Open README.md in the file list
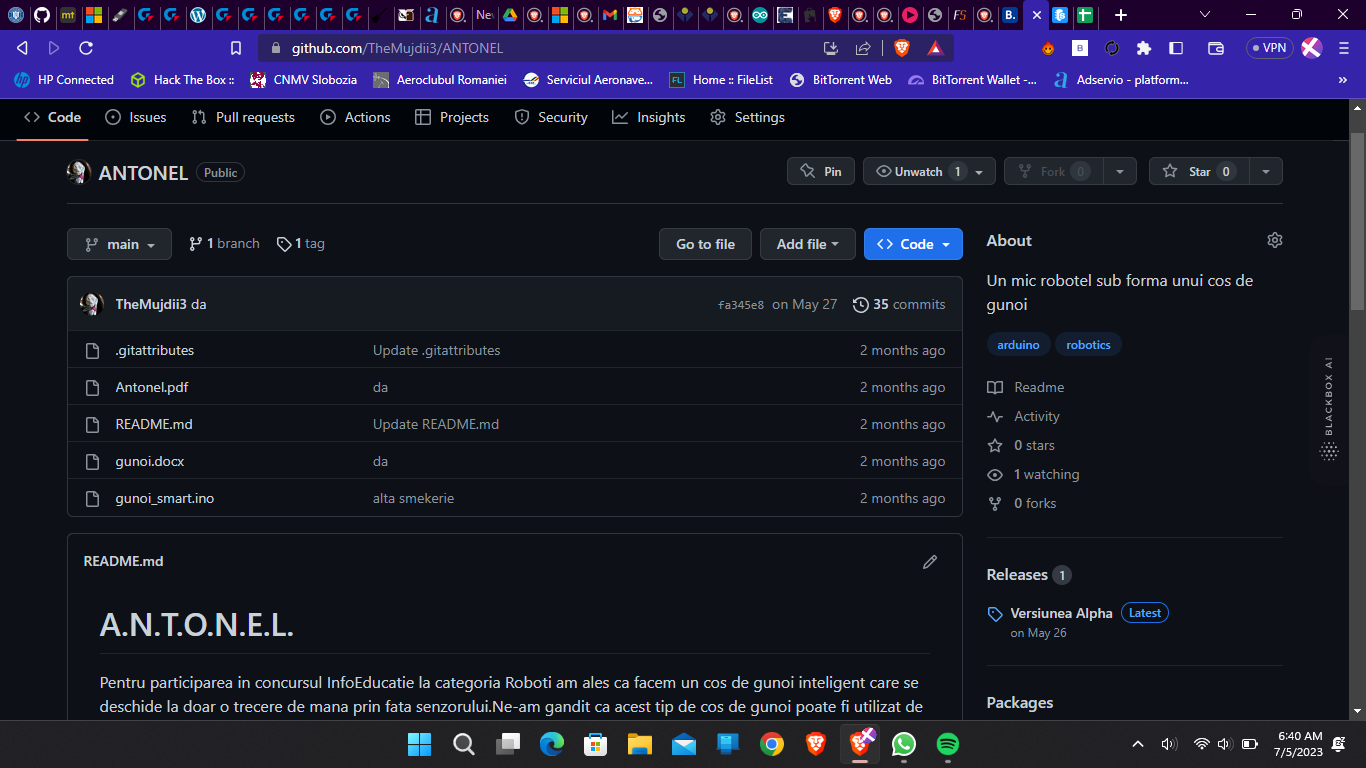Screen dimensions: 1366x768 (x=154, y=424)
